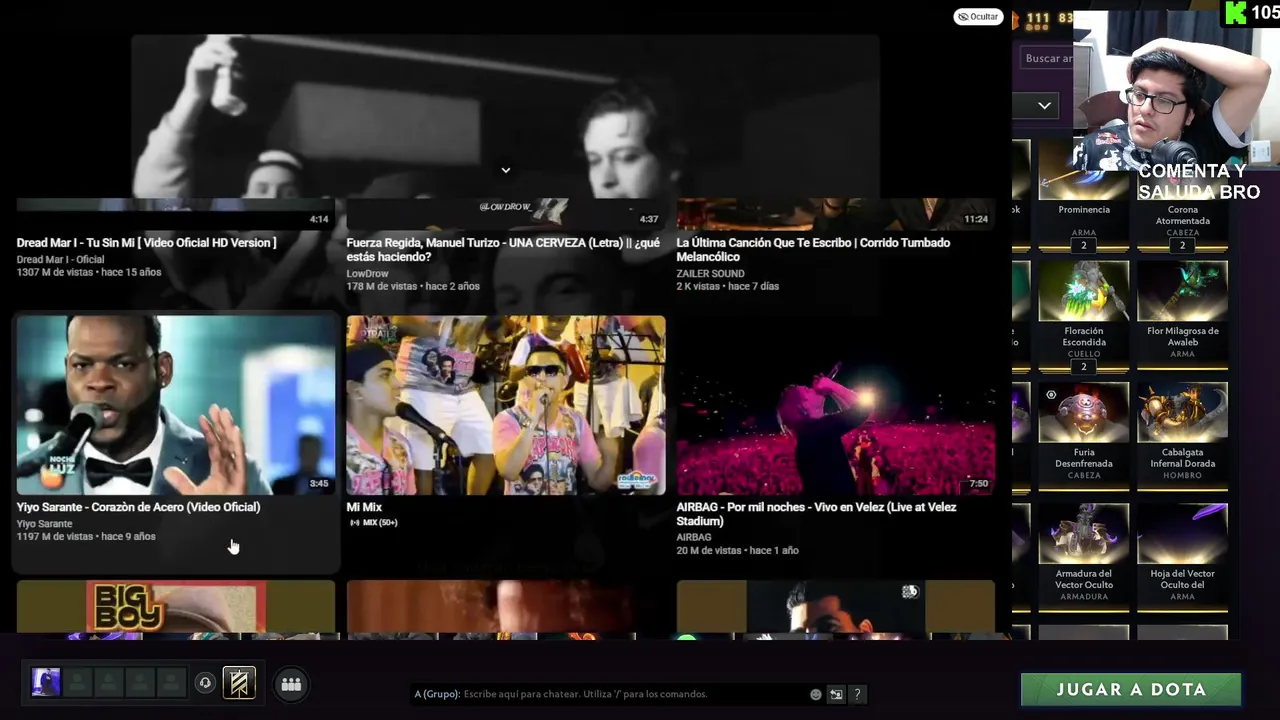Image resolution: width=1280 pixels, height=720 pixels.
Task: Open the Fuerza Regida UNA CERVEZA video
Action: click(503, 250)
